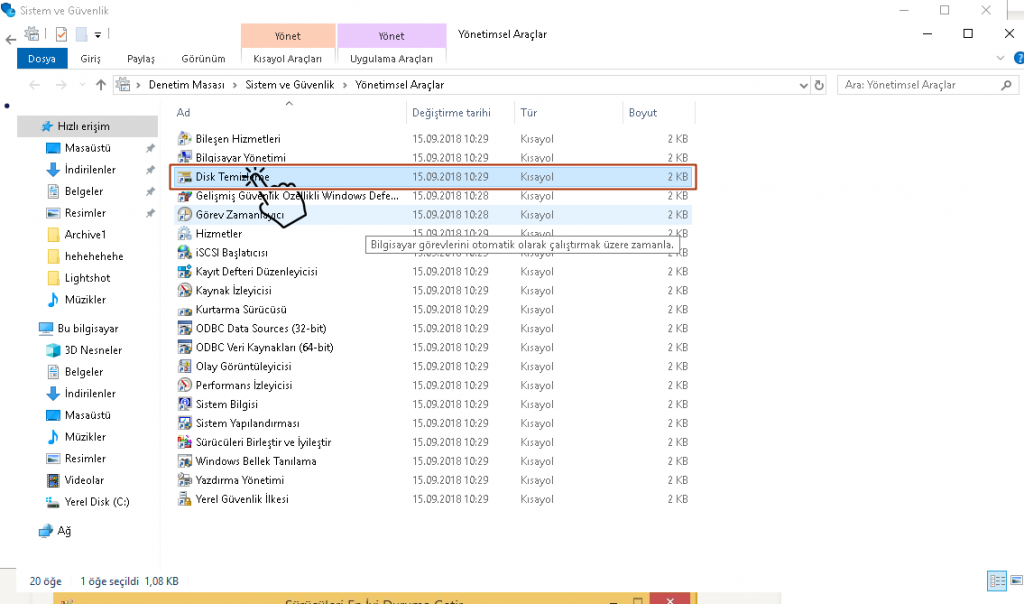This screenshot has height=604, width=1024.
Task: Switch to details view layout icon
Action: (997, 580)
